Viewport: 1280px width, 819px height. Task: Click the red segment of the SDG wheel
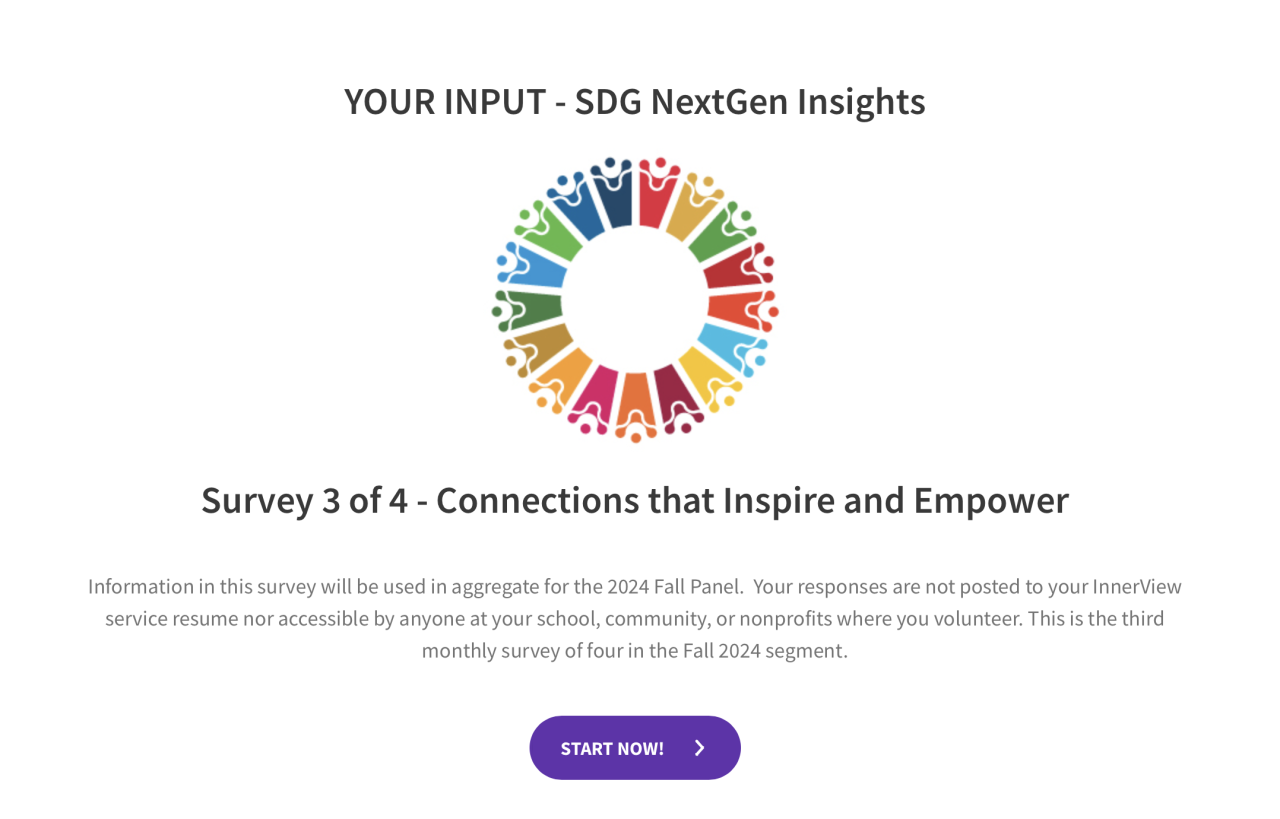[x=656, y=193]
